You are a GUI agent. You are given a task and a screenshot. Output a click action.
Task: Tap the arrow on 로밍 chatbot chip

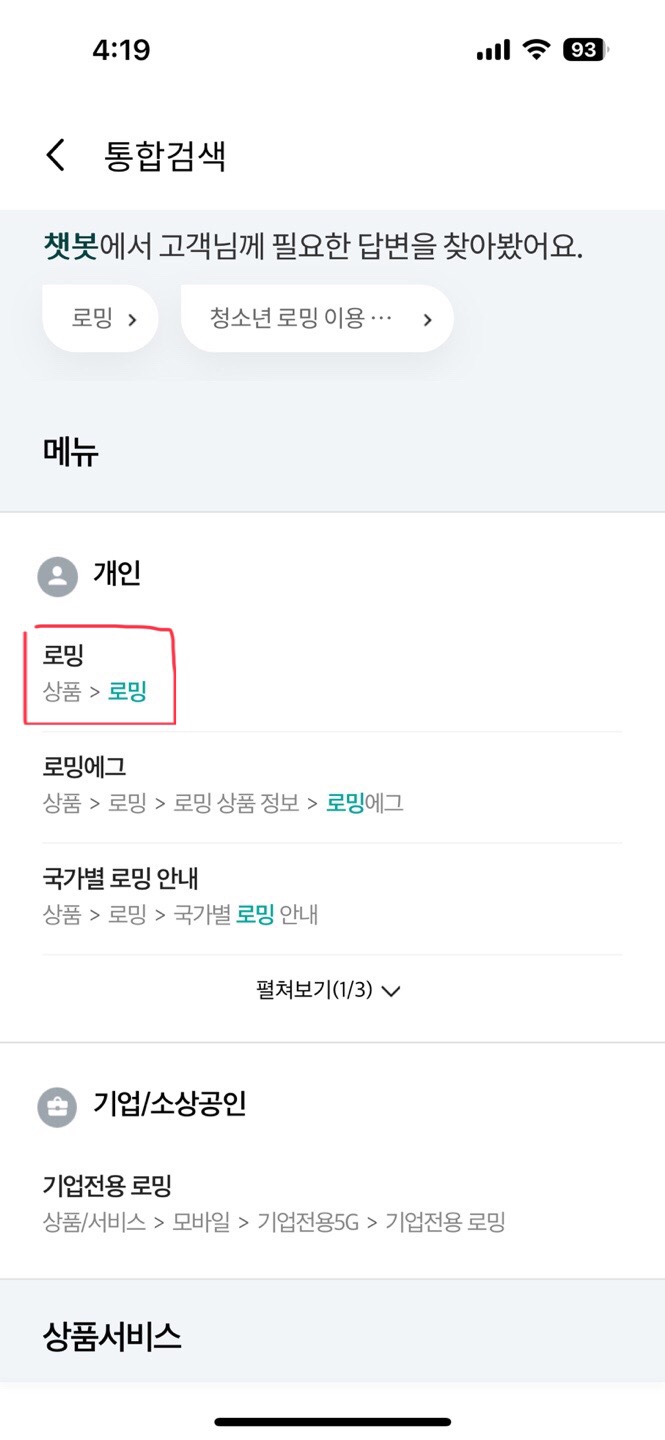[133, 320]
